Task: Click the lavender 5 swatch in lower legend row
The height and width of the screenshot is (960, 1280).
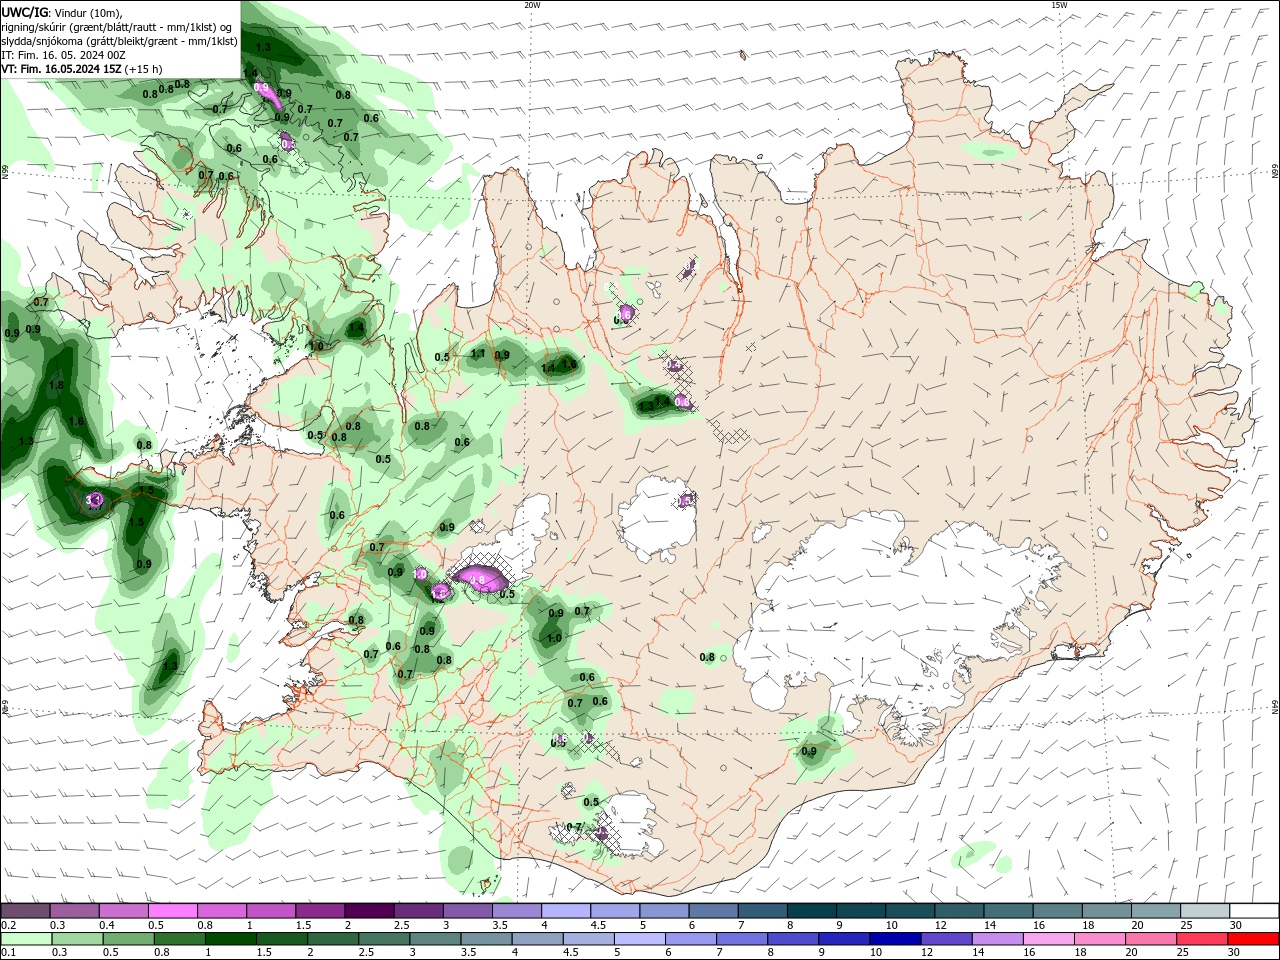Action: 638,939
